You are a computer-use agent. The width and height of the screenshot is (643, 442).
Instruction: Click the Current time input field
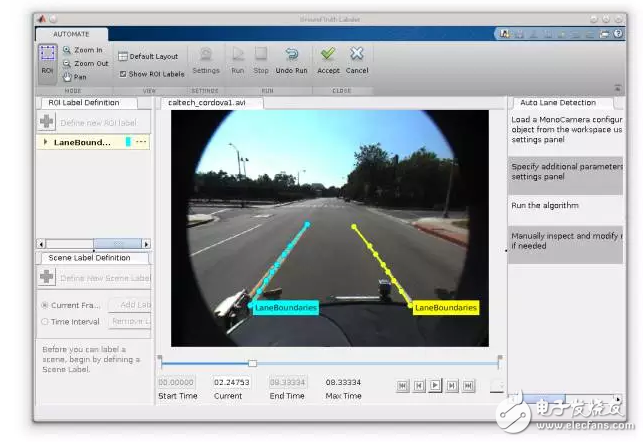coord(231,382)
